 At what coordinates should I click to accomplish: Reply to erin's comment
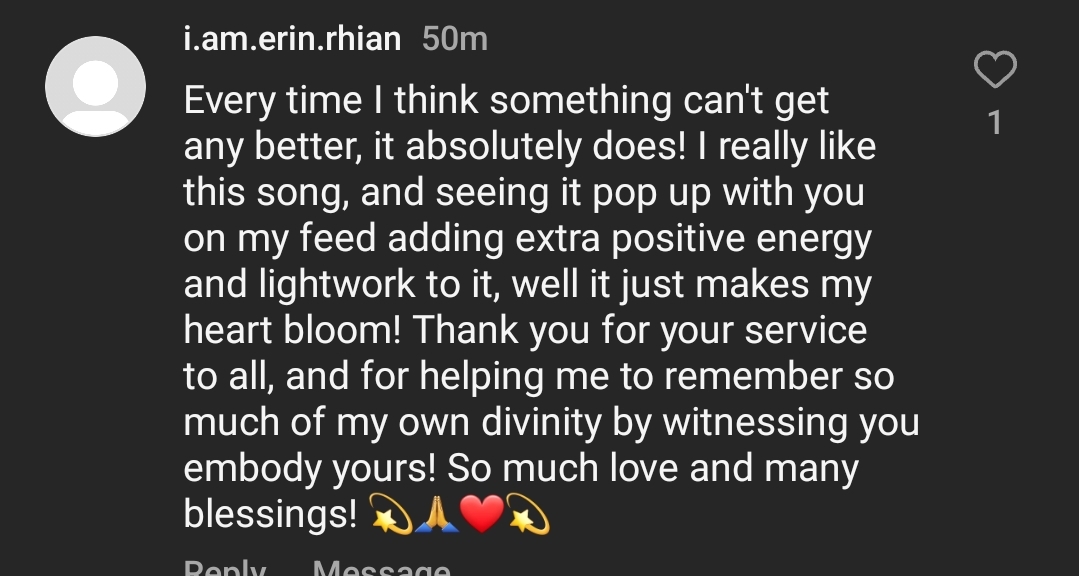click(225, 568)
